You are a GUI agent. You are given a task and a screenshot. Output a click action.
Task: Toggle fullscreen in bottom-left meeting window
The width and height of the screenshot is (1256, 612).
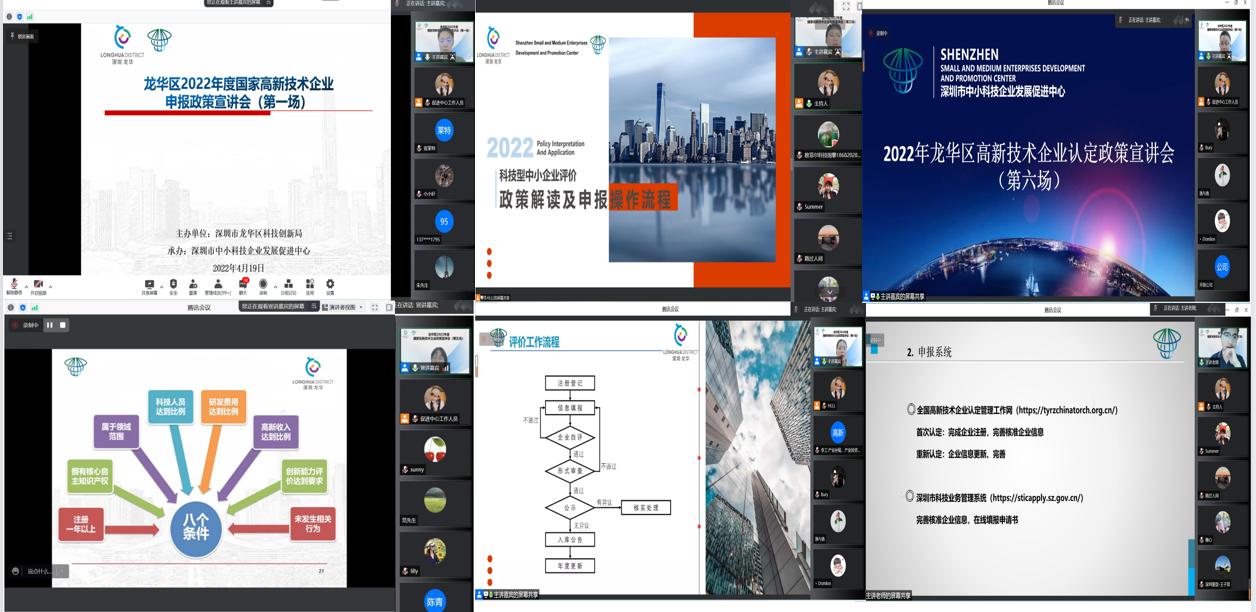click(374, 307)
